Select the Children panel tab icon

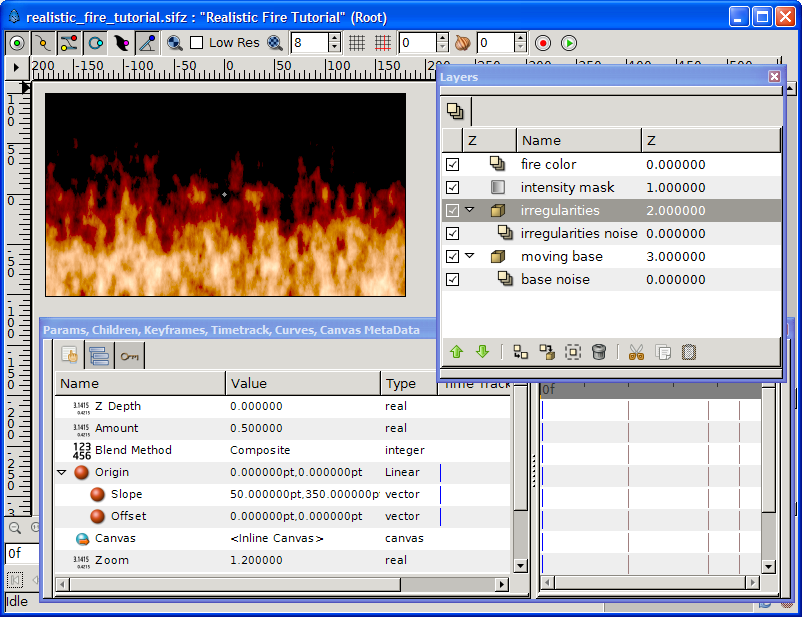[99, 356]
